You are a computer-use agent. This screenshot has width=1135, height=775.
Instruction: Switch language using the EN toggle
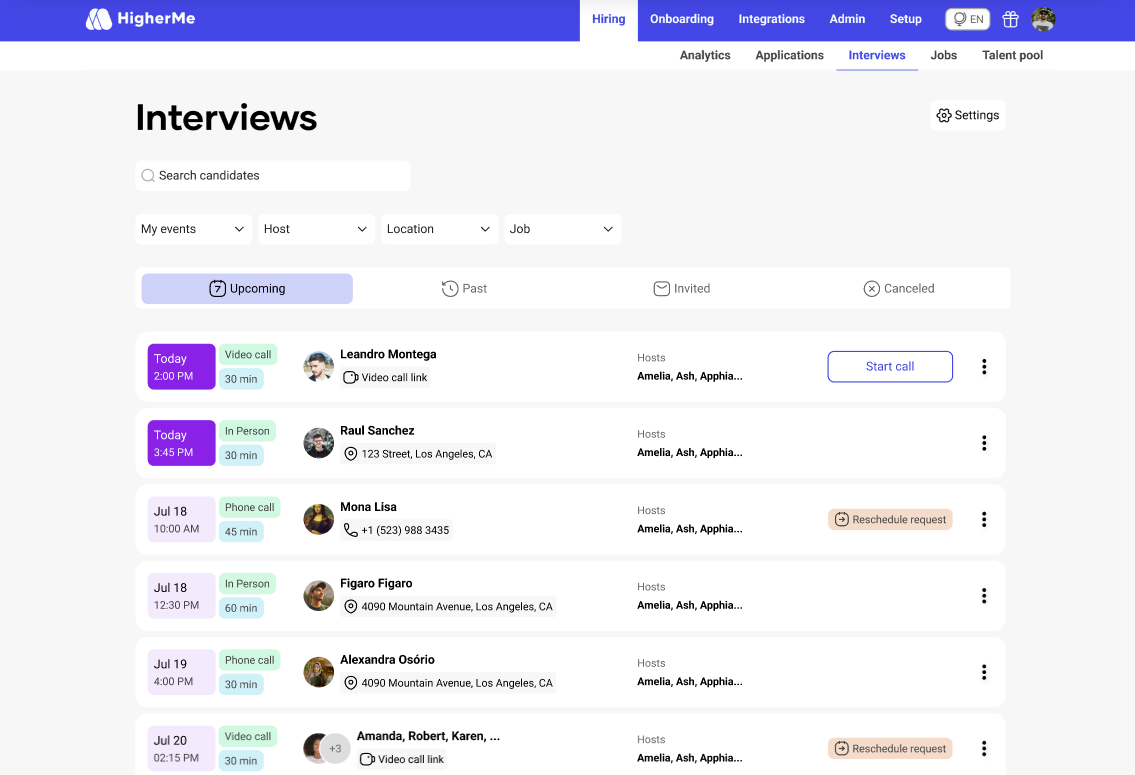967,19
